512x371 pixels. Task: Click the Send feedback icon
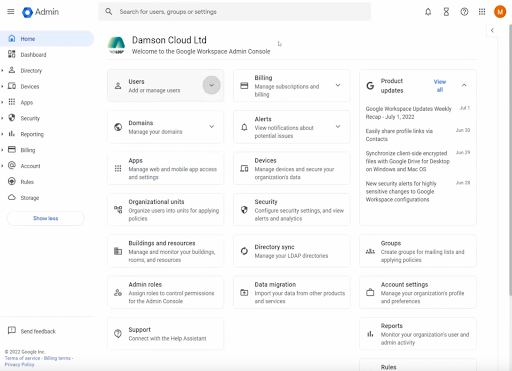[x=12, y=330]
